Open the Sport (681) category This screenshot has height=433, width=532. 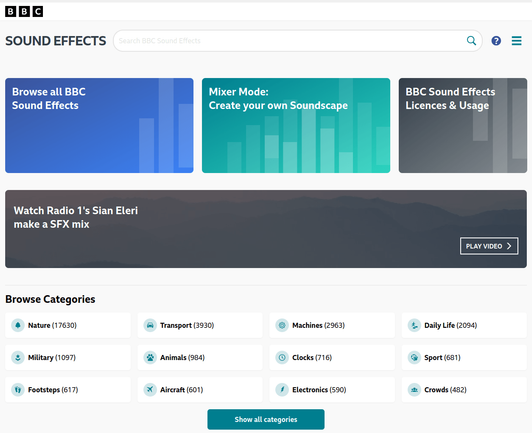464,357
